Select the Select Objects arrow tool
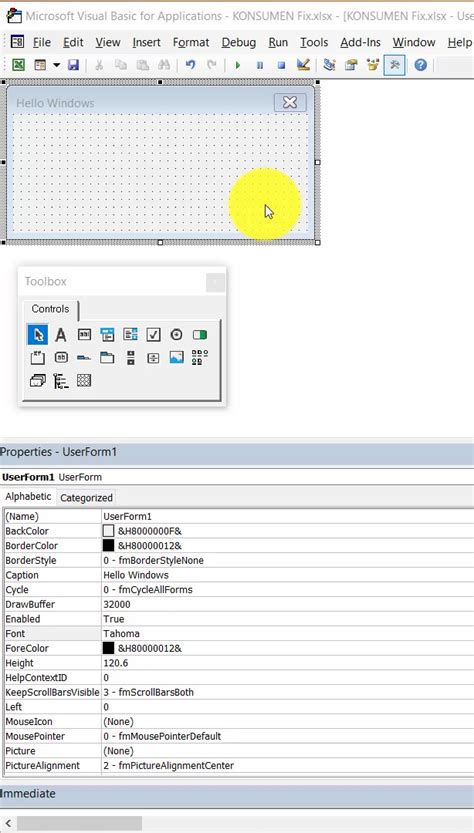474x833 pixels. (x=38, y=335)
